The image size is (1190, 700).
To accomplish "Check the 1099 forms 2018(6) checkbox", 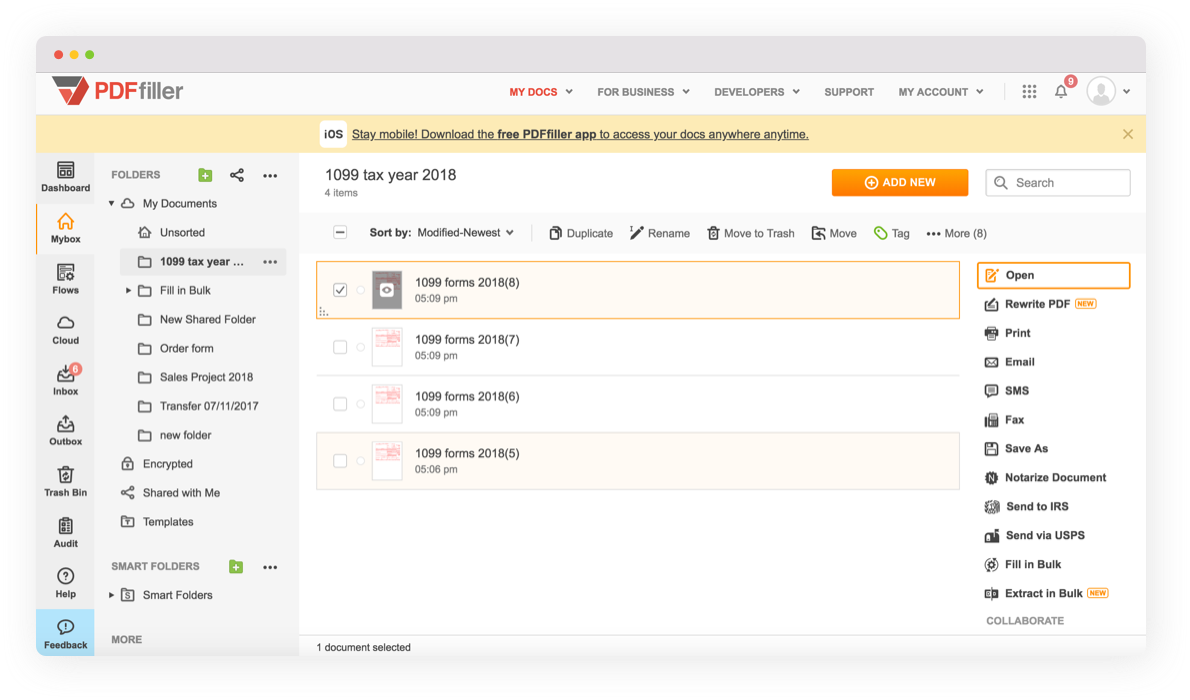I will click(340, 404).
